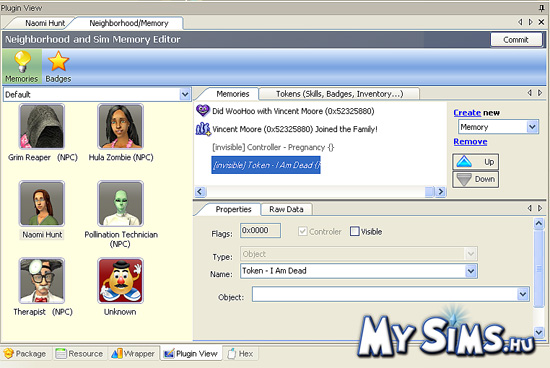Pin the Plugin View panel
This screenshot has height=368, width=550.
(x=542, y=8)
